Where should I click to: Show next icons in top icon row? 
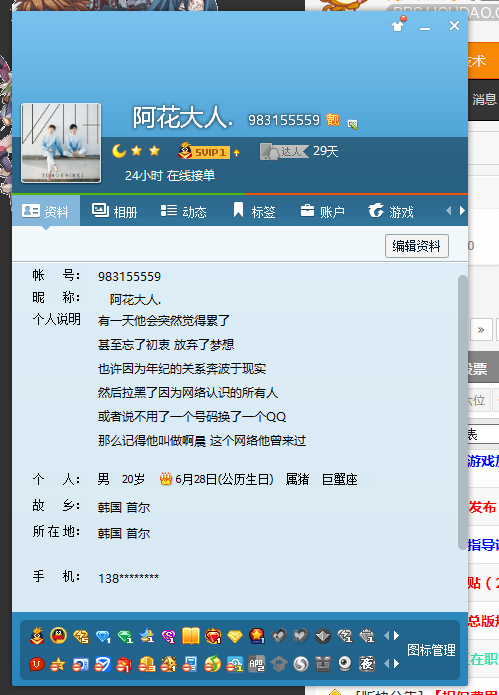[x=397, y=636]
